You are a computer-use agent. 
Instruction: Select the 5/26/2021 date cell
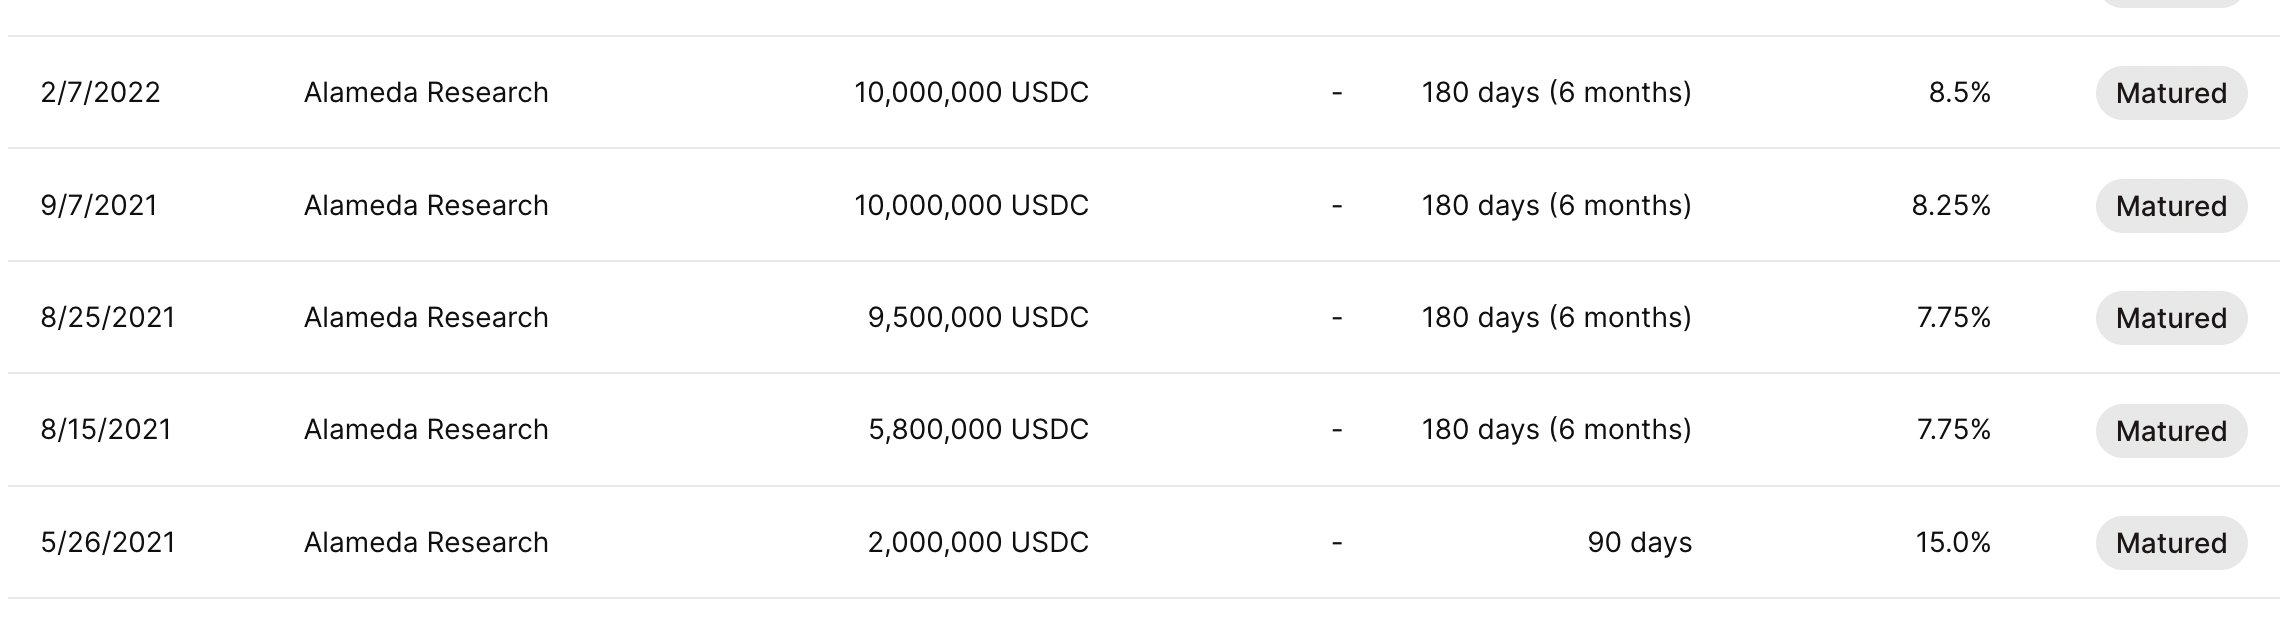pyautogui.click(x=108, y=543)
